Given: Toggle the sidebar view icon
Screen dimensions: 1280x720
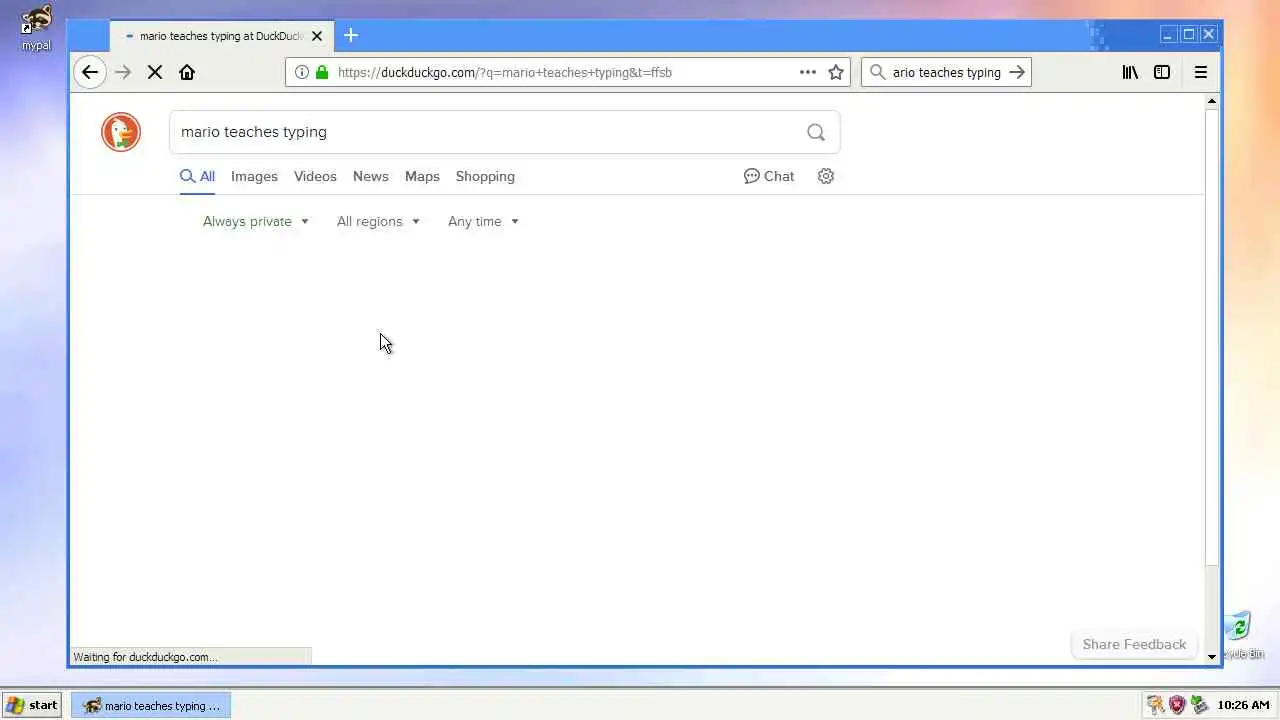Looking at the screenshot, I should click(x=1162, y=72).
